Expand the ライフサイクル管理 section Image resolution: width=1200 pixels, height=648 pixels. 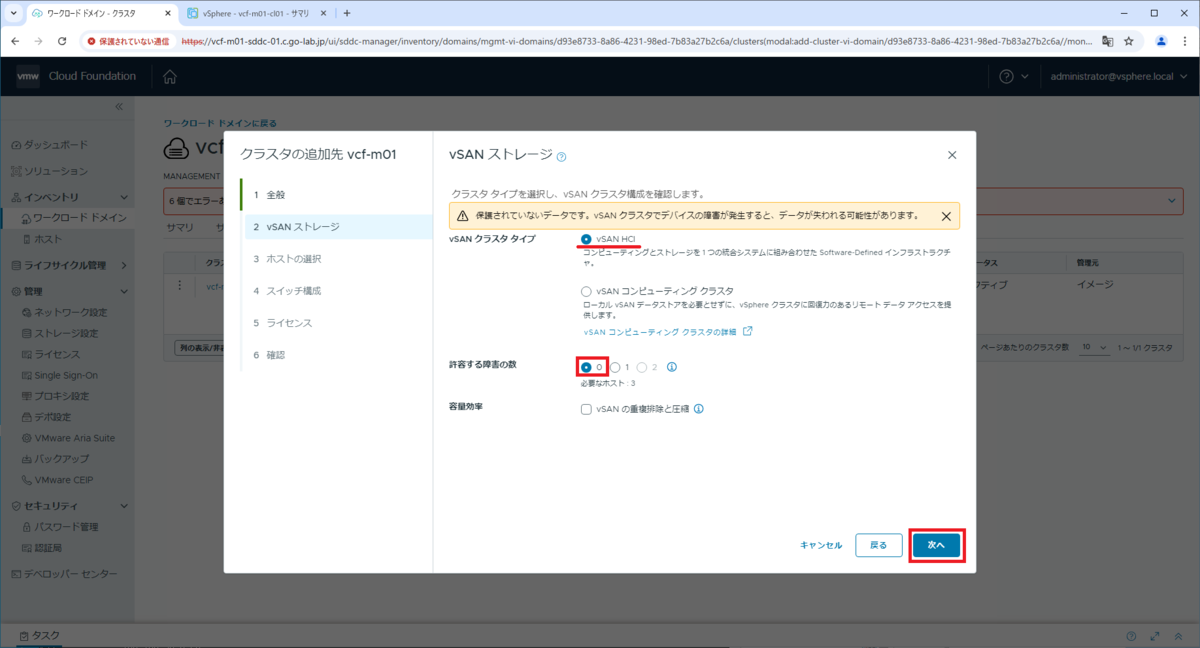[x=123, y=265]
